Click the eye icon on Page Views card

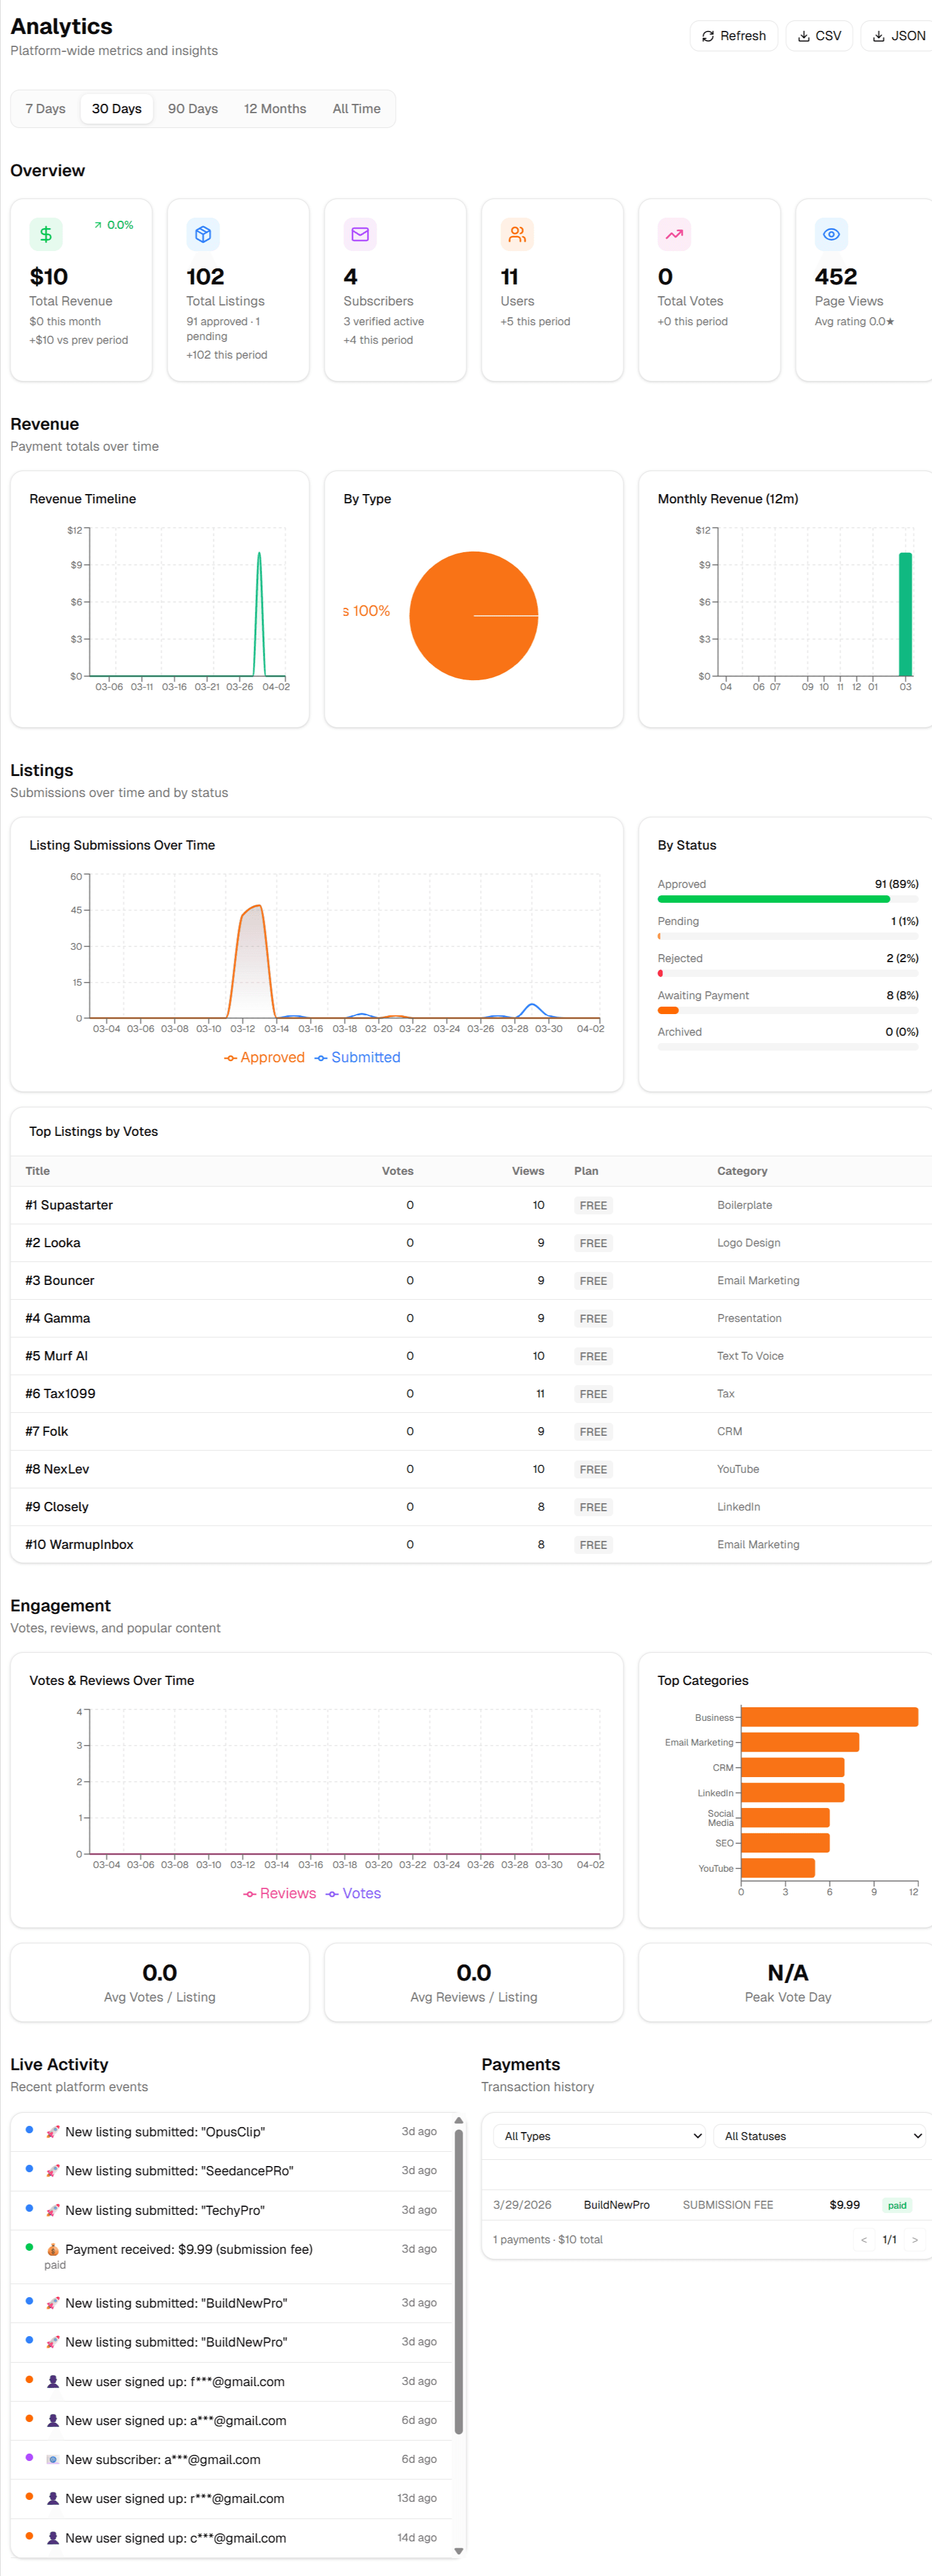(831, 234)
